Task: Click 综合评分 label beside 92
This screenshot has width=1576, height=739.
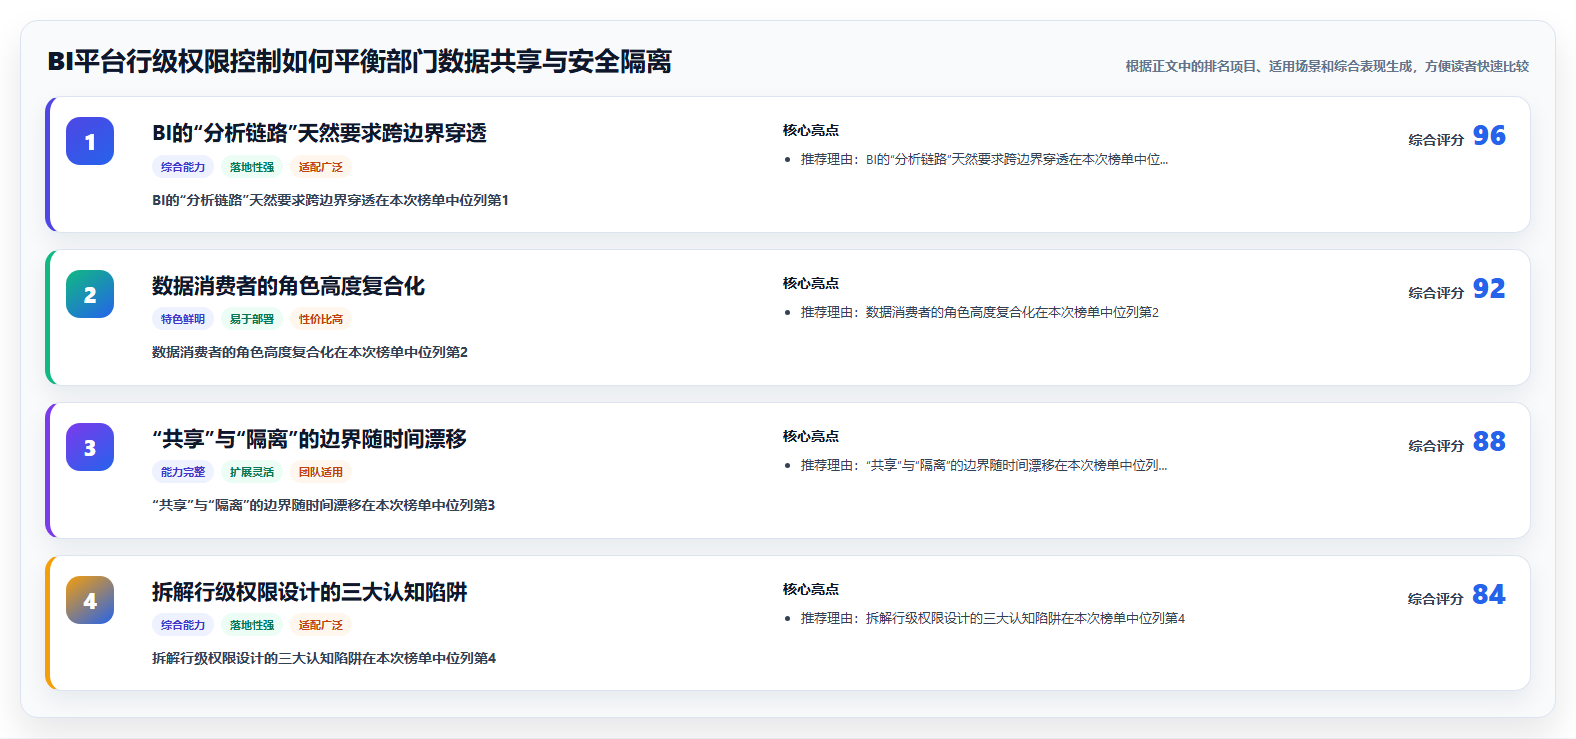Action: pos(1436,293)
